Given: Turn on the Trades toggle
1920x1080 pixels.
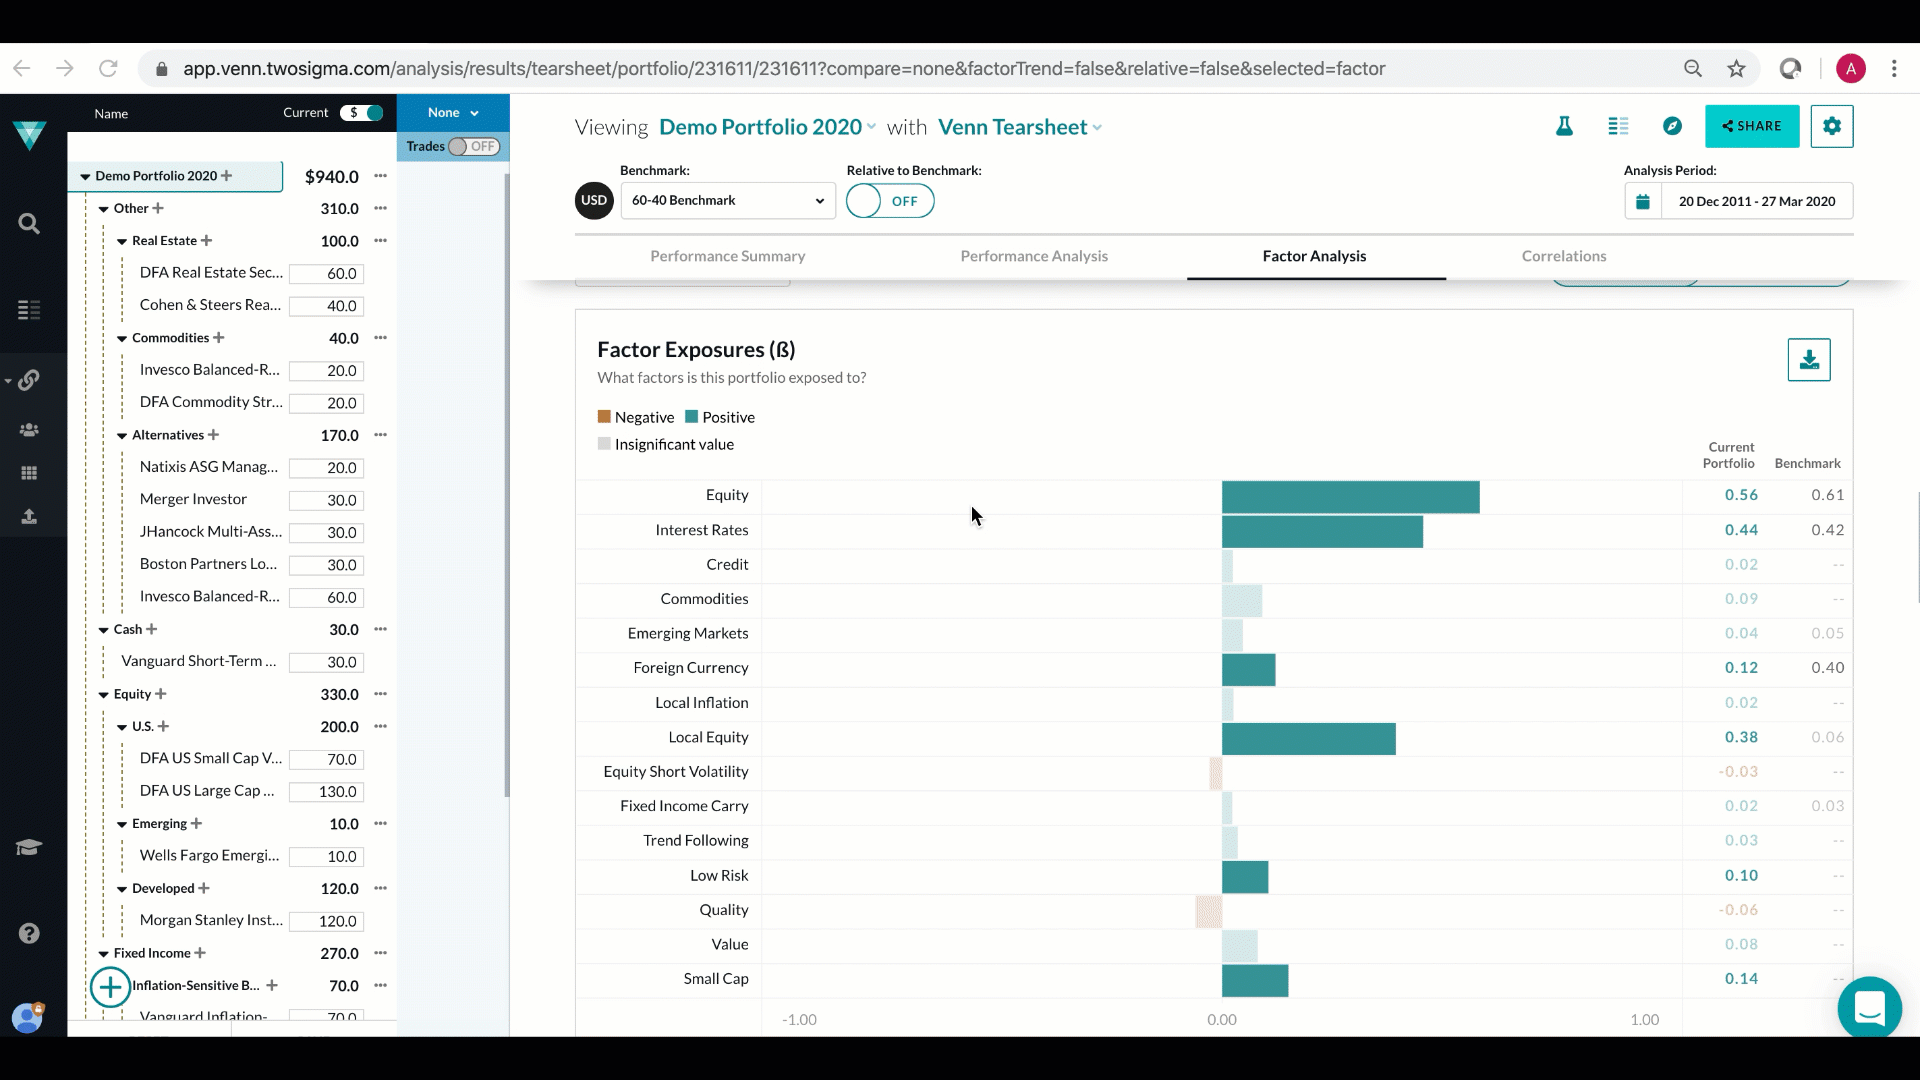Looking at the screenshot, I should [x=474, y=146].
